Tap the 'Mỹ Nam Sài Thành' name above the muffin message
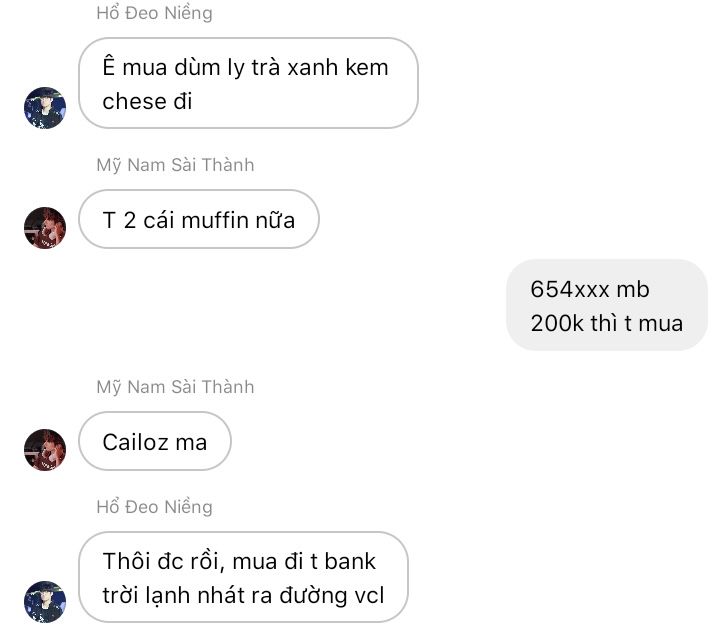 [175, 165]
